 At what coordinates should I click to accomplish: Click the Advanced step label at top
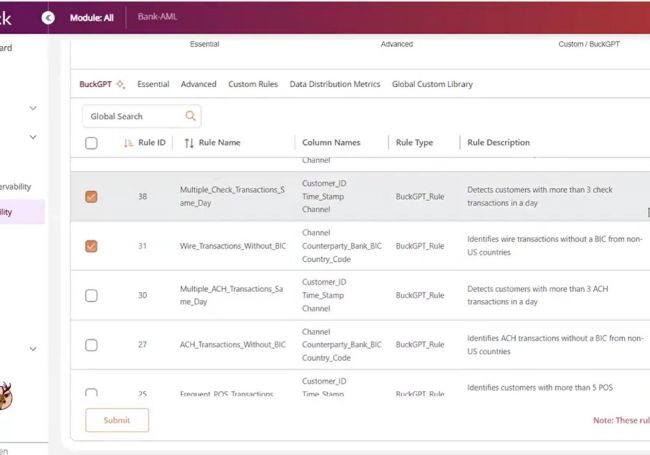click(397, 44)
